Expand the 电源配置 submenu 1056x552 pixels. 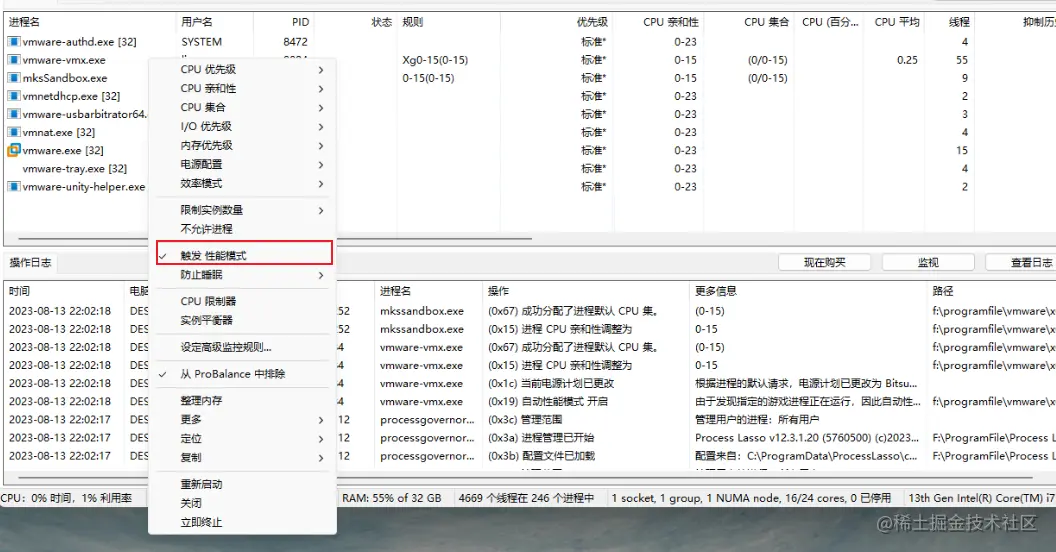click(242, 164)
